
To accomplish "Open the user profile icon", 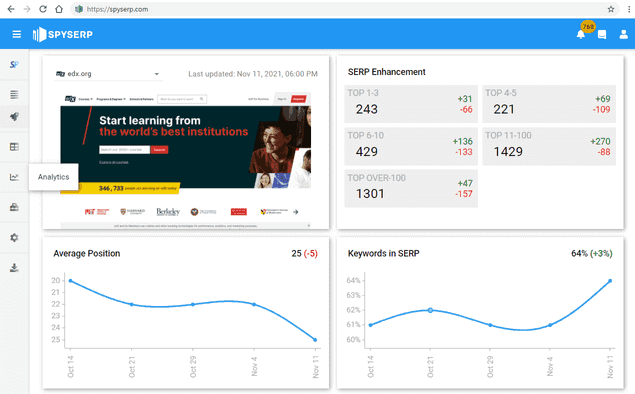I will [624, 34].
